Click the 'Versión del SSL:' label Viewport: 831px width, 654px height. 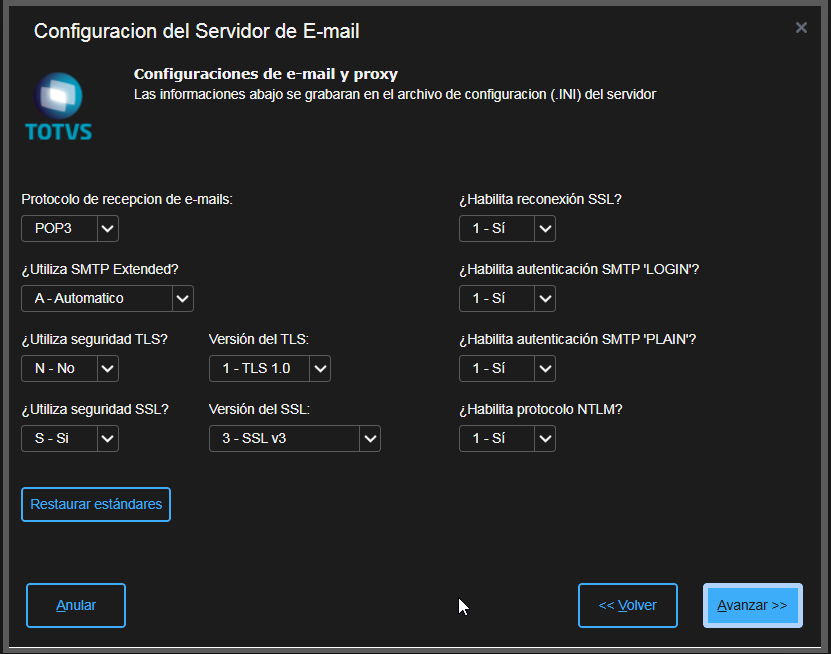click(x=259, y=409)
